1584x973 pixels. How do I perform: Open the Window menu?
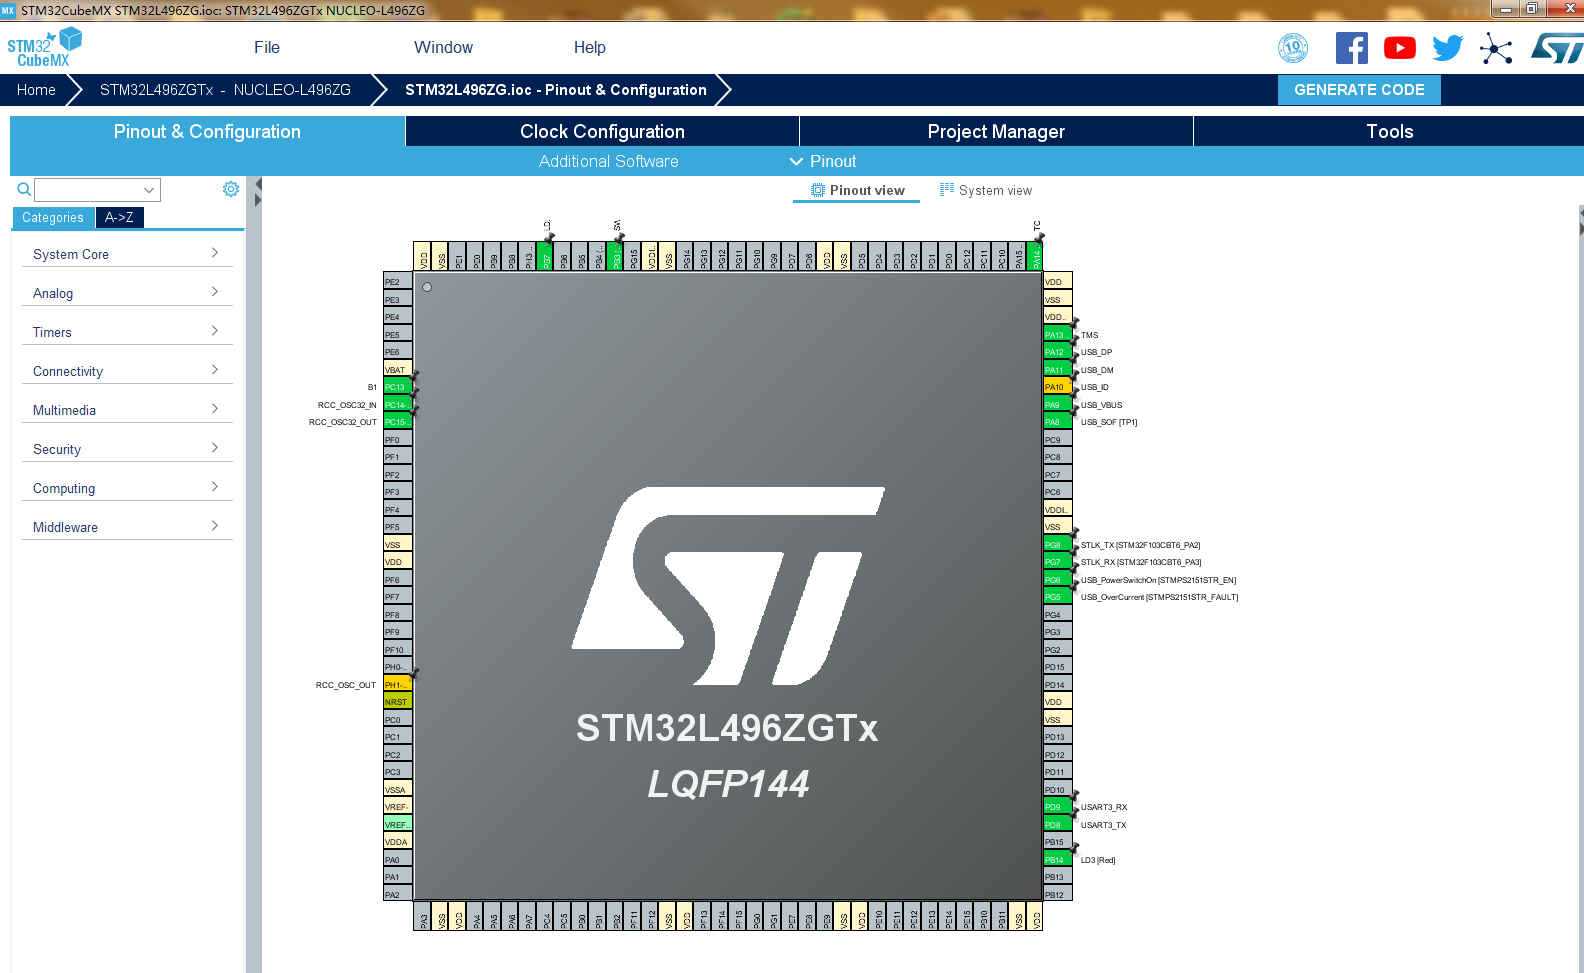click(x=443, y=47)
